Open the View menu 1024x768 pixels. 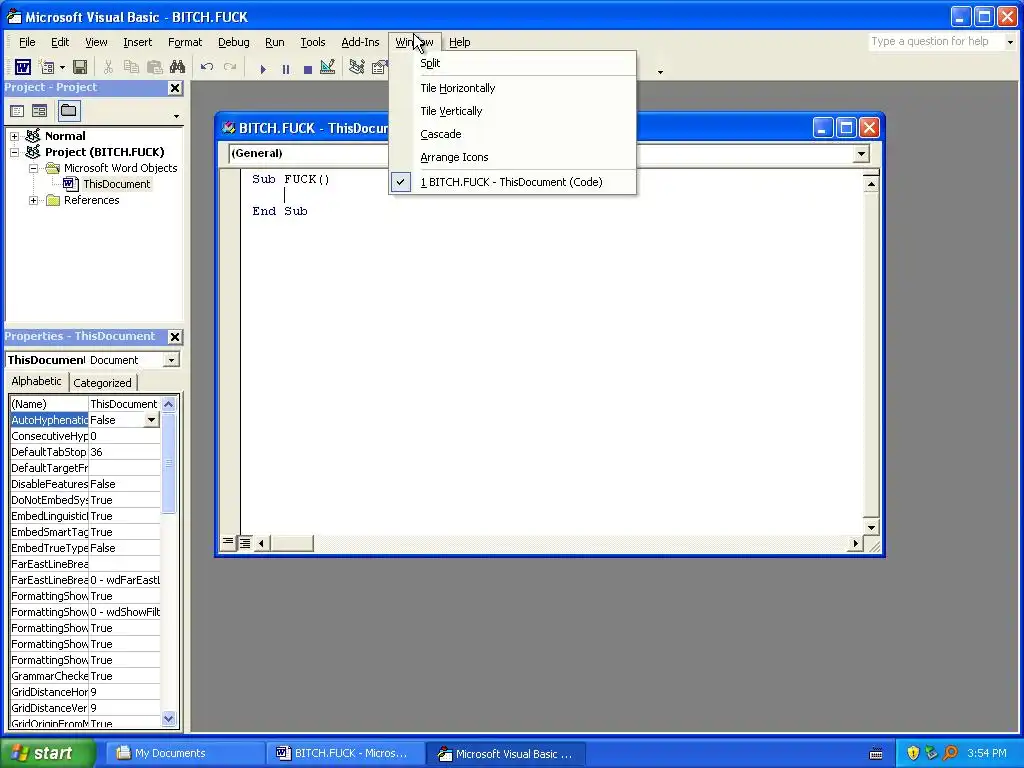96,42
